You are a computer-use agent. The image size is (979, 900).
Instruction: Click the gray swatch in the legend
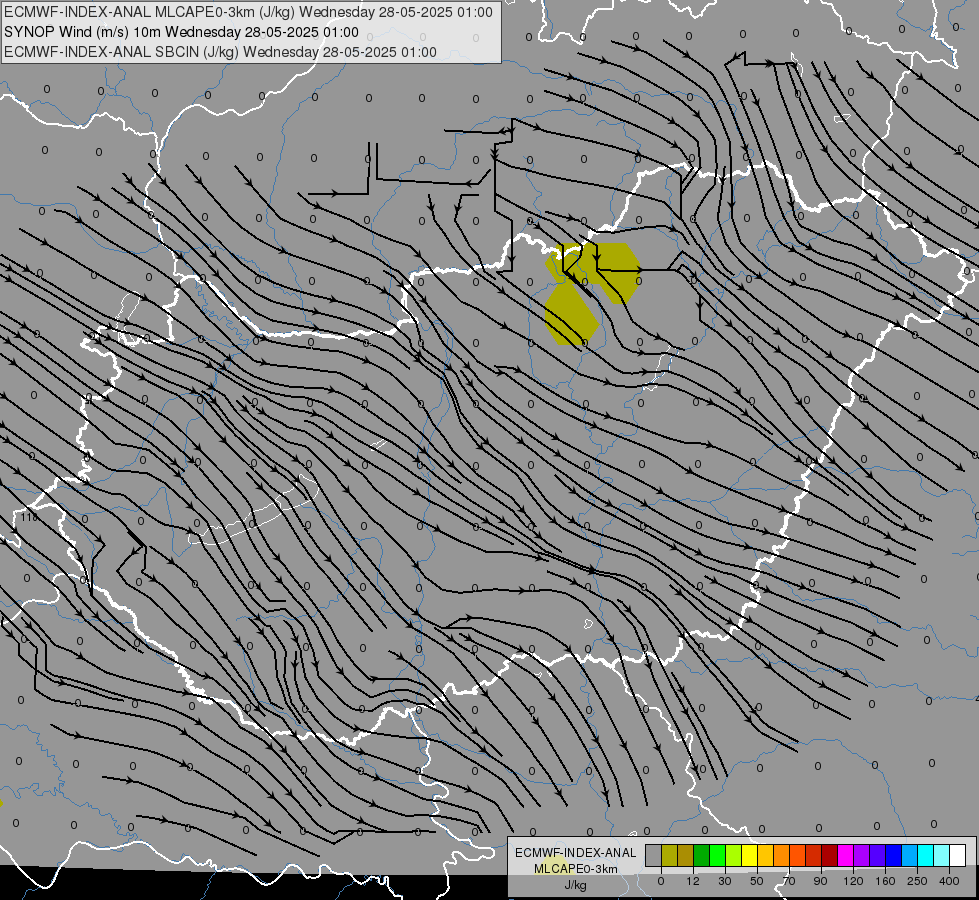[654, 855]
